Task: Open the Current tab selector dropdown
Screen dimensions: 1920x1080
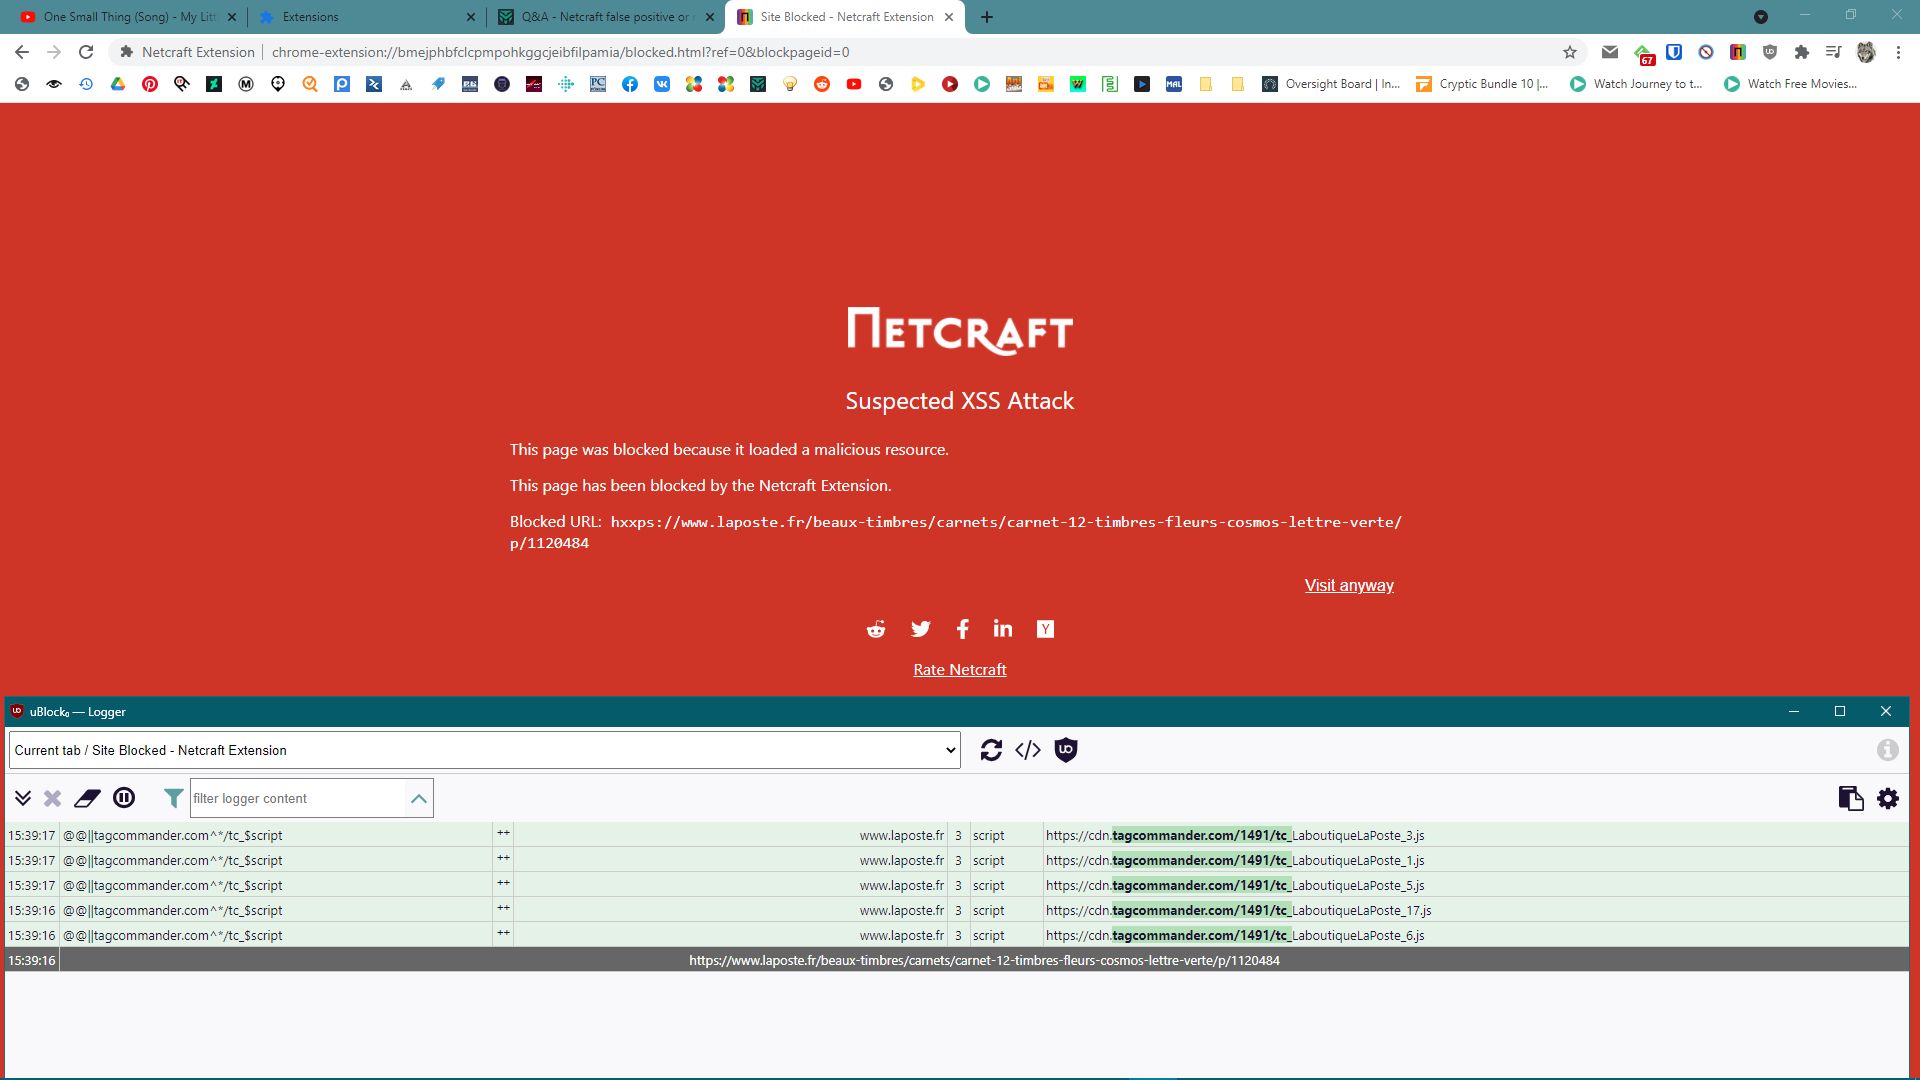Action: tap(485, 750)
